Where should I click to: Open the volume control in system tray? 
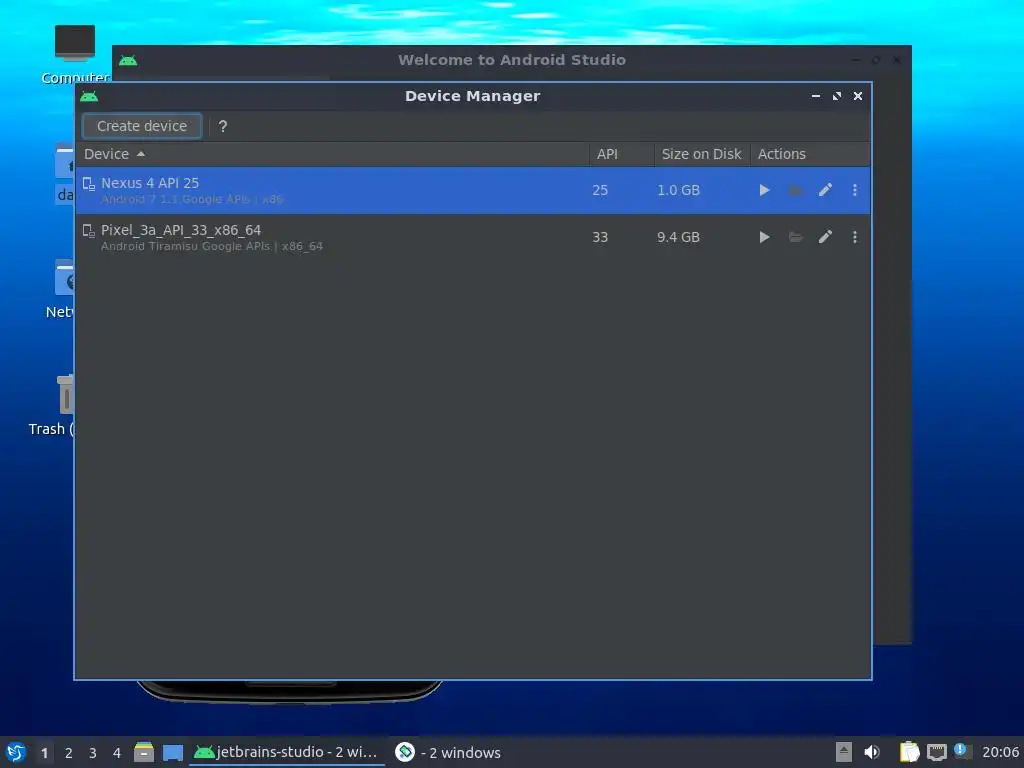(x=872, y=752)
